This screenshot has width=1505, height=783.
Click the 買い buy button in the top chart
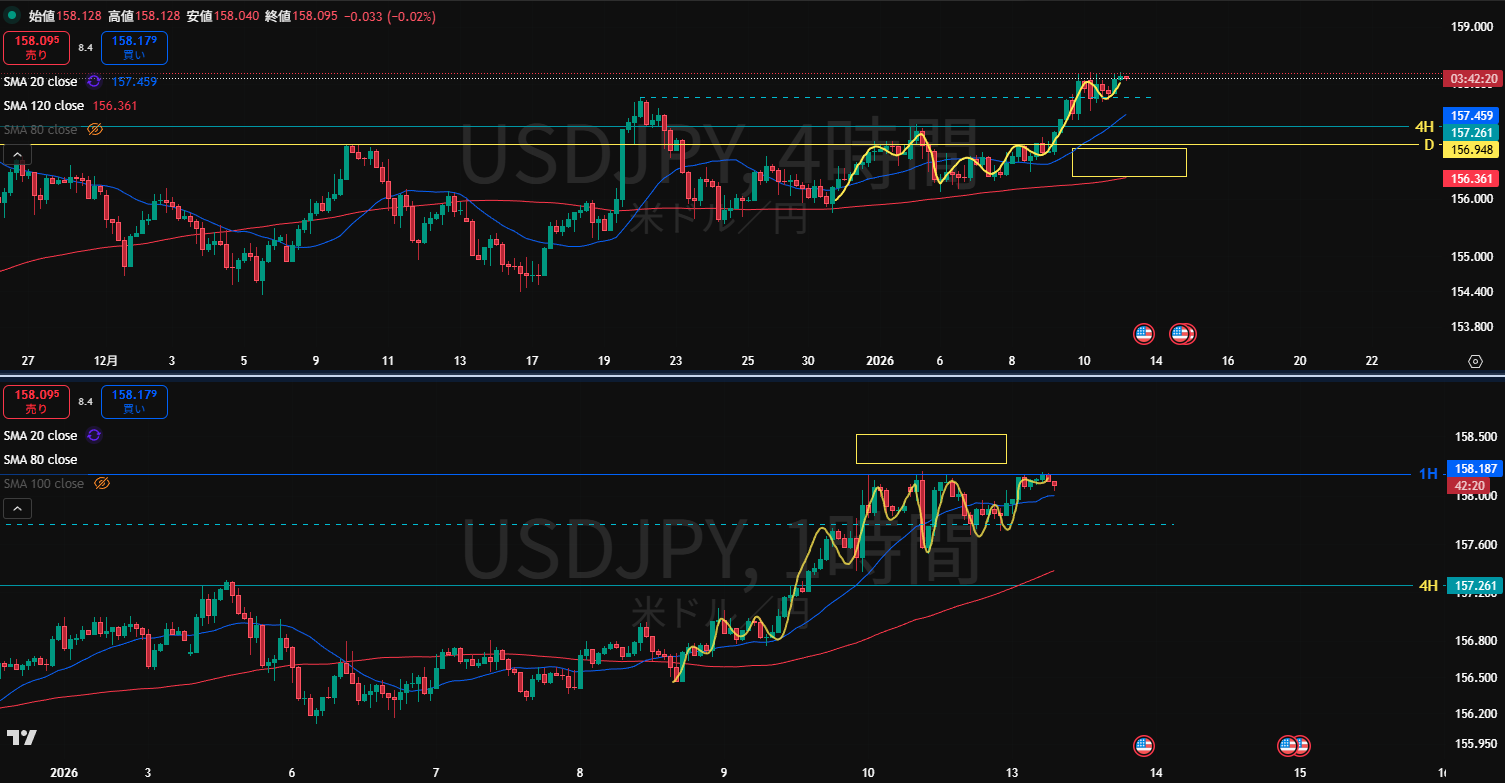[x=134, y=48]
